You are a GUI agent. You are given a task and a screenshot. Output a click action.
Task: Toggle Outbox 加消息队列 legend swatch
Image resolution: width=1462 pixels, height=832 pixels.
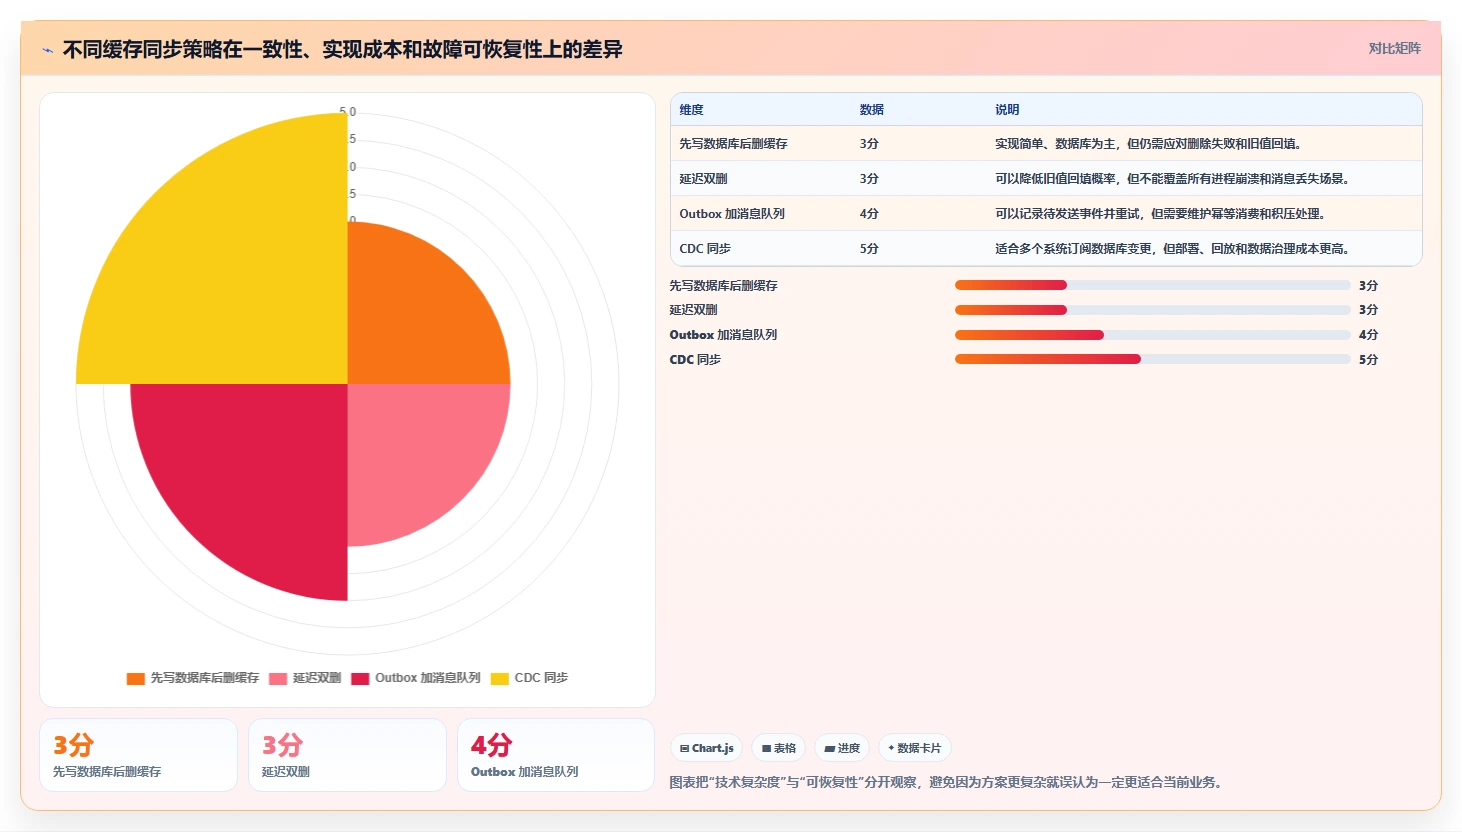tap(360, 678)
